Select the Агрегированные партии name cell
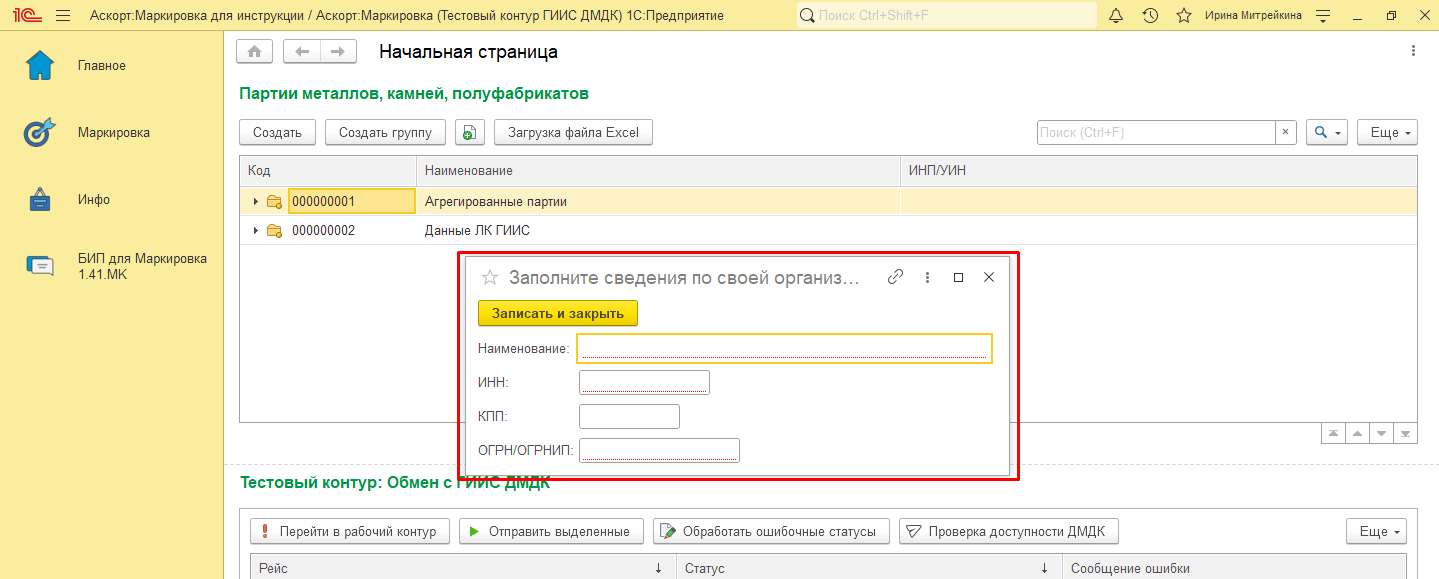 [x=658, y=202]
